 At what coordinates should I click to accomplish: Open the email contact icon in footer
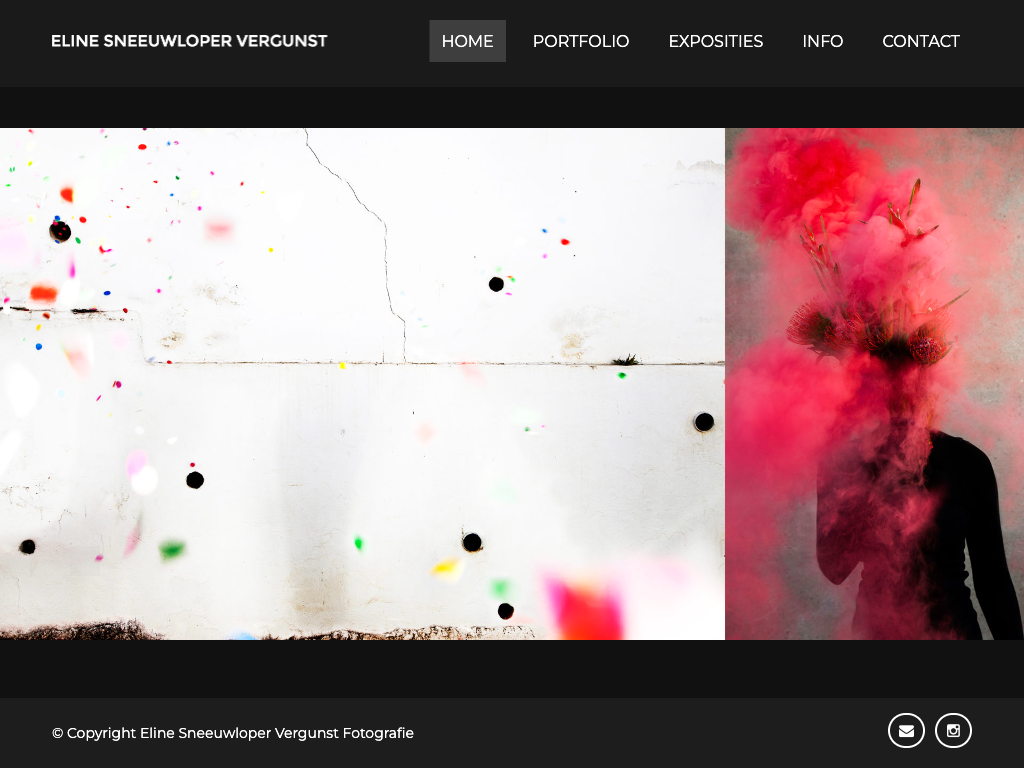pyautogui.click(x=906, y=730)
